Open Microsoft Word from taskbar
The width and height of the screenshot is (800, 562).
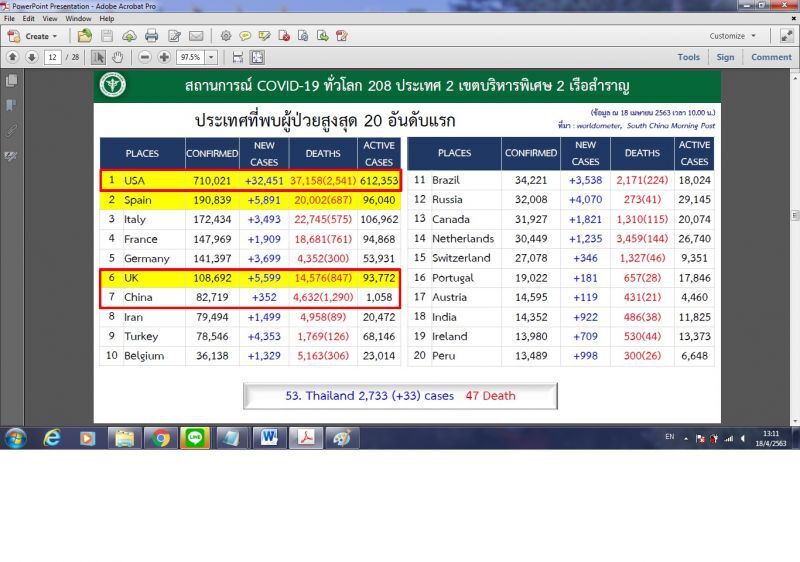point(269,438)
